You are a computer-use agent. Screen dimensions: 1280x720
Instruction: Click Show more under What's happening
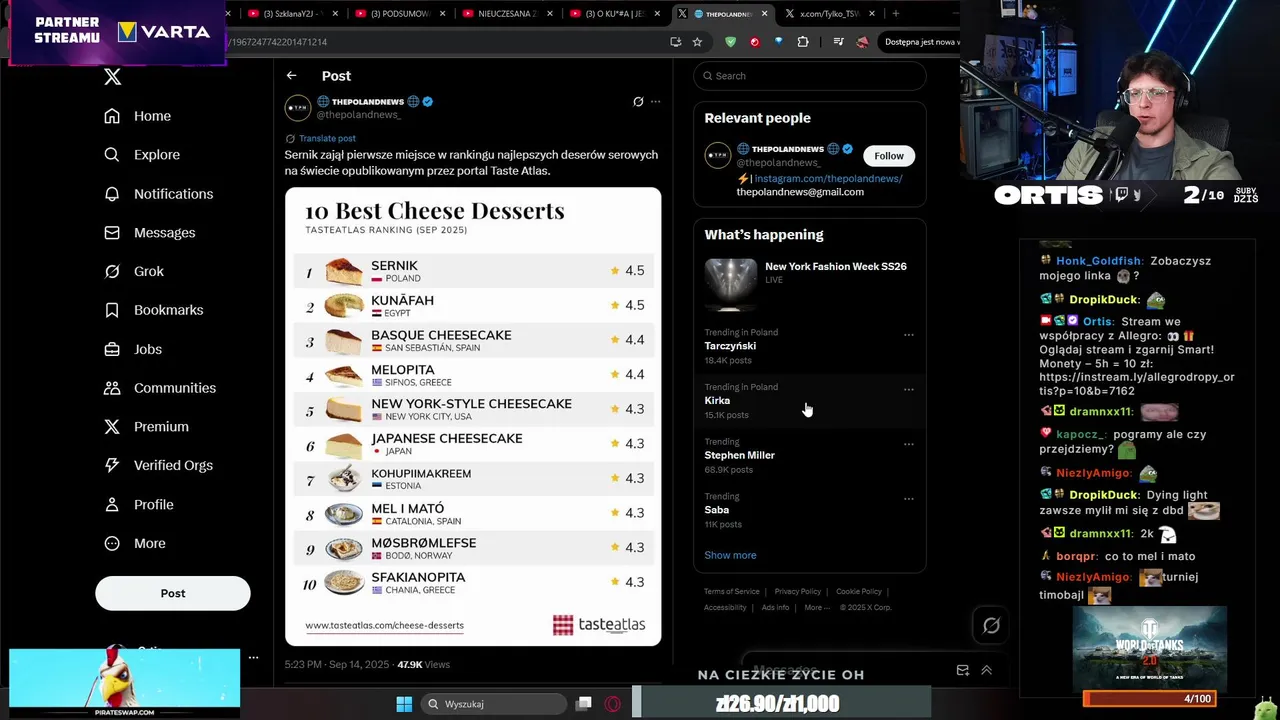730,555
